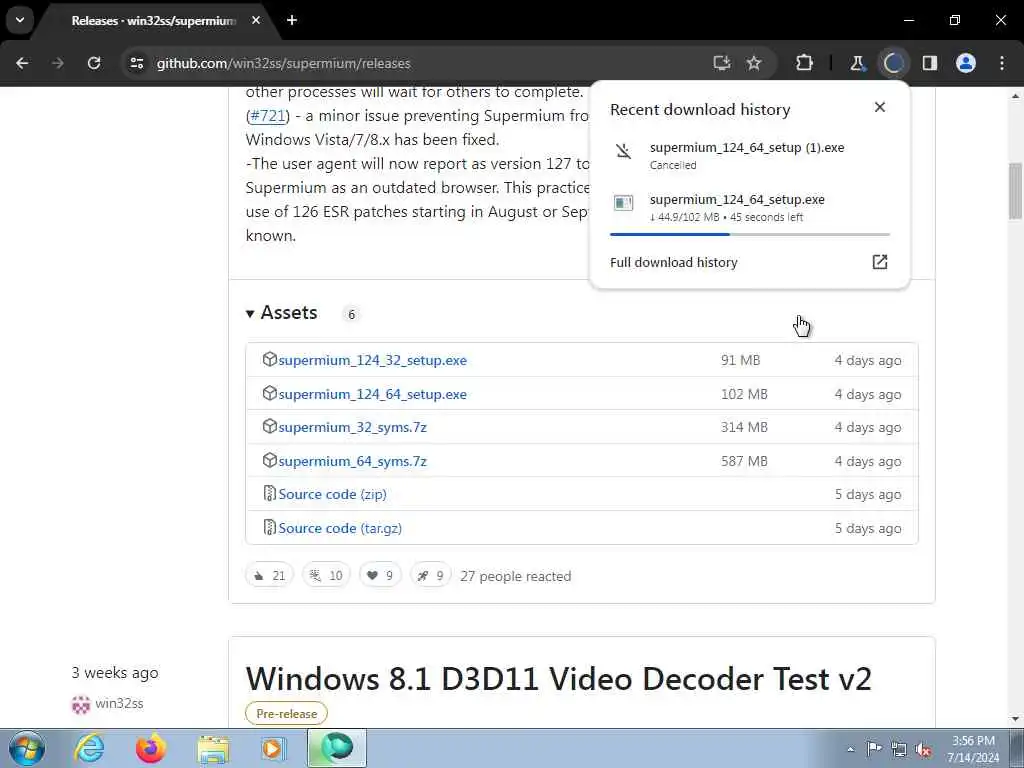
Task: Click the 587 MB size text
Action: click(744, 461)
